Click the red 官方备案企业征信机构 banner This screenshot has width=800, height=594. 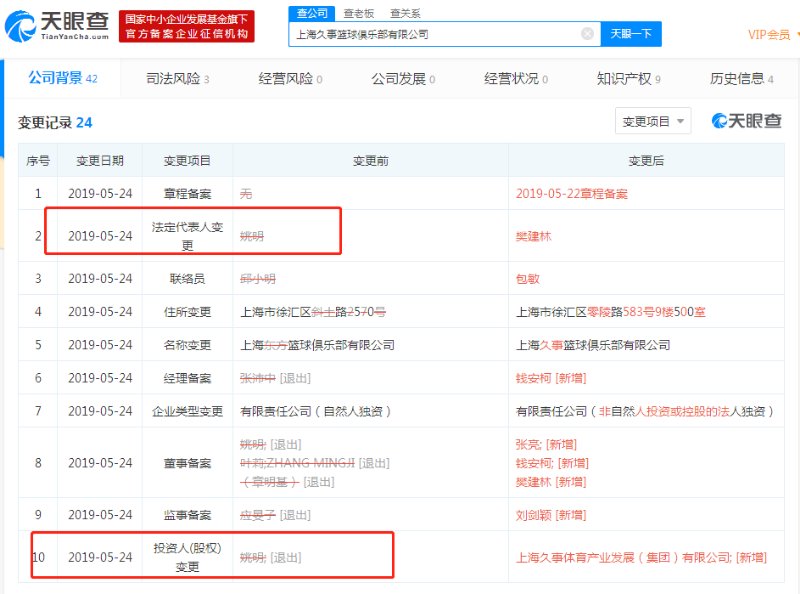pos(187,27)
